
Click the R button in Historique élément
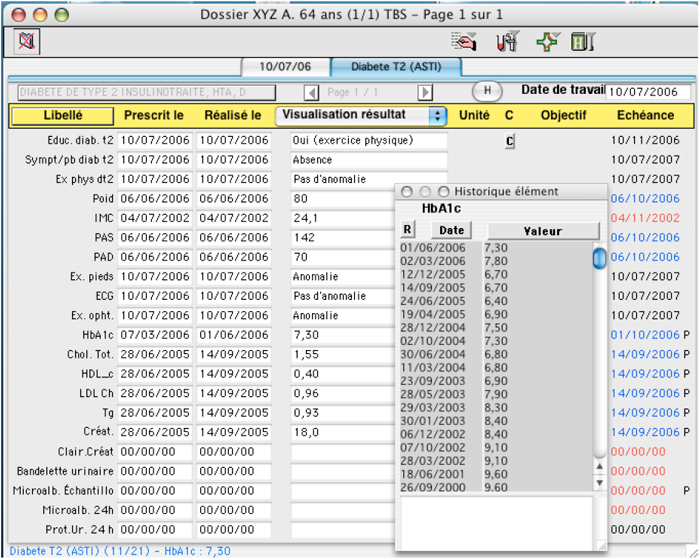407,229
